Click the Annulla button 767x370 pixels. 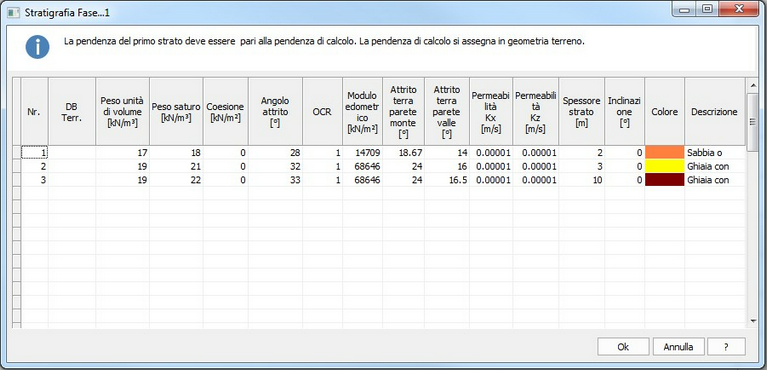(x=678, y=347)
